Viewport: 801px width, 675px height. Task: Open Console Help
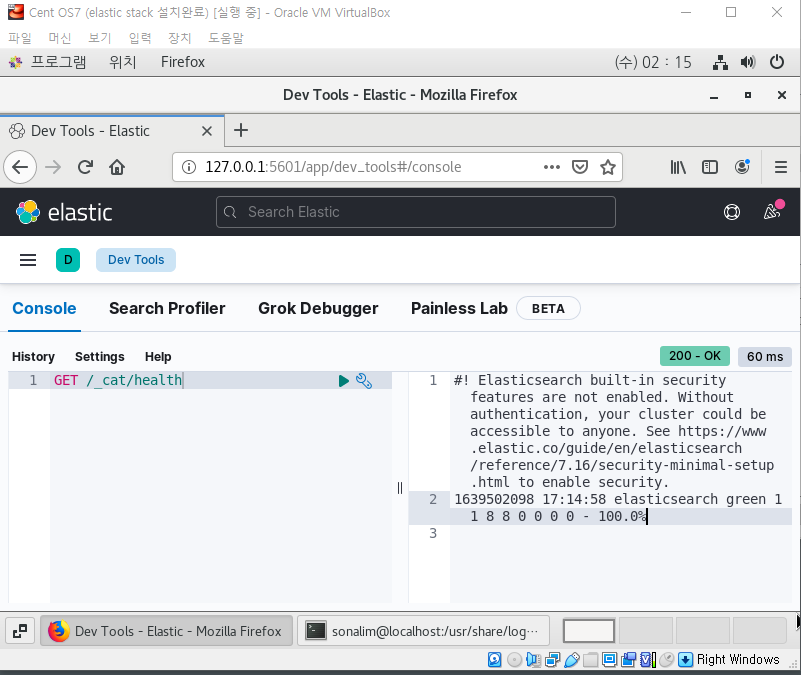tap(158, 357)
